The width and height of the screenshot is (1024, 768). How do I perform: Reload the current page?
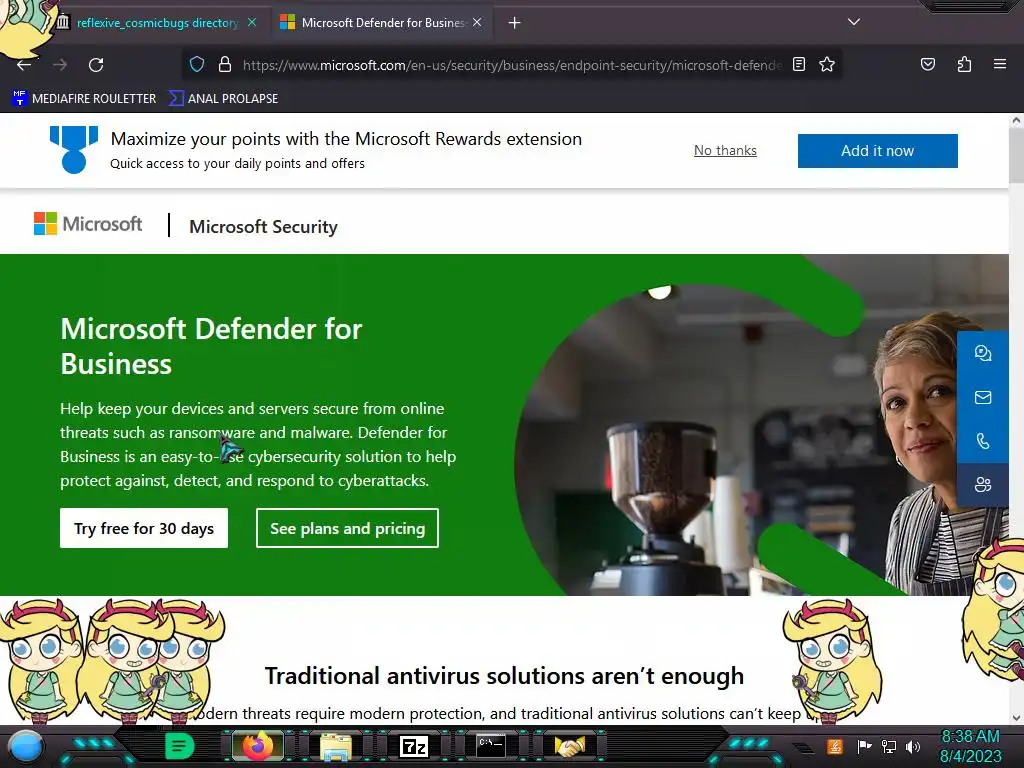click(96, 65)
